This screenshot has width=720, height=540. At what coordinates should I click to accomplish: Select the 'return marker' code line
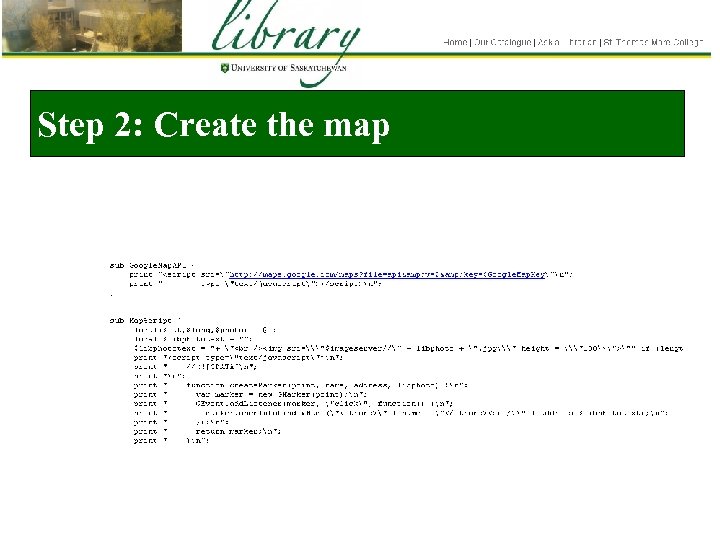207,431
